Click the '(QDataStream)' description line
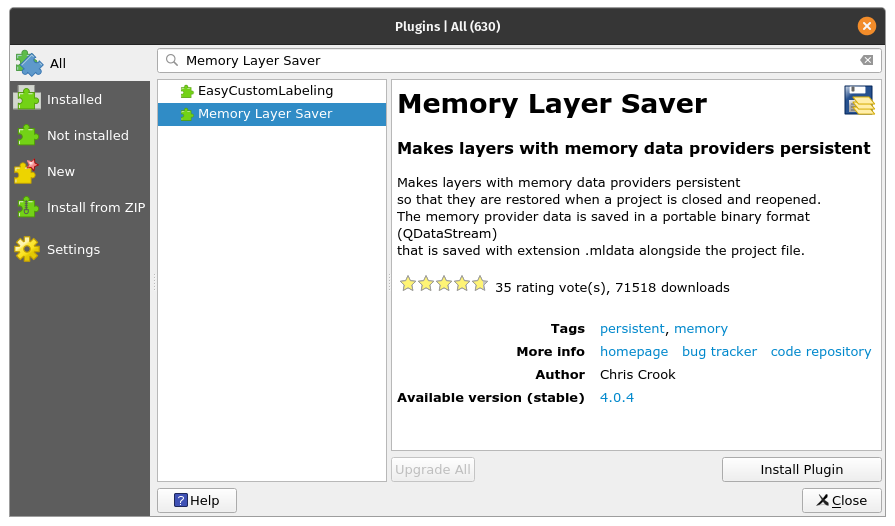Screen dimensions: 895x526 447,233
